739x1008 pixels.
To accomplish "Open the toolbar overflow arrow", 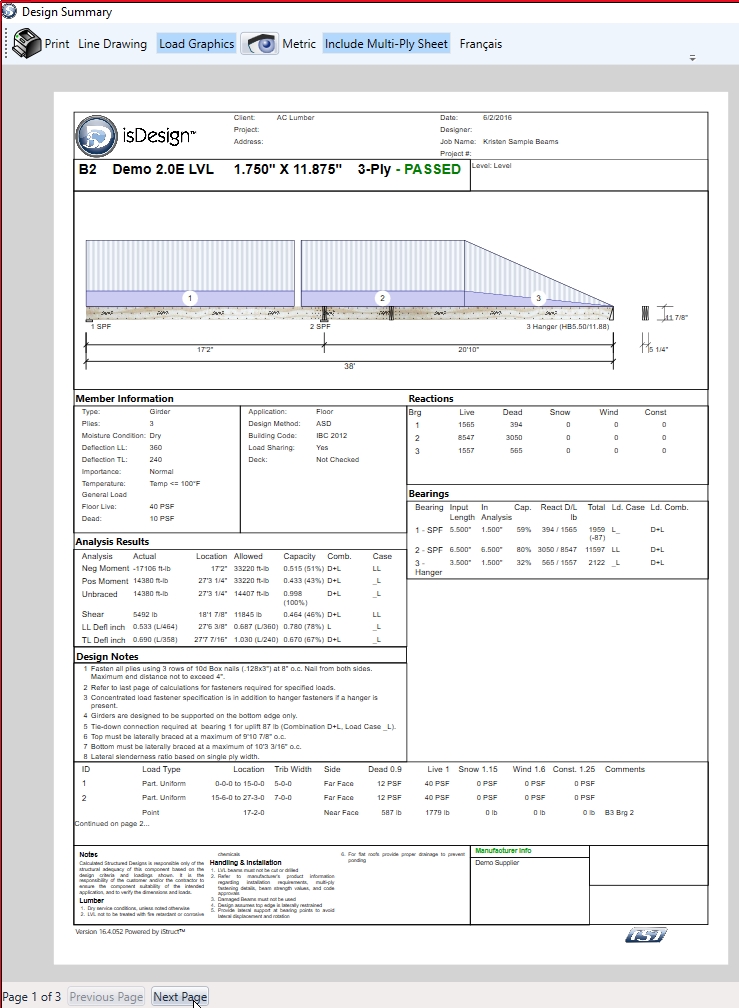I will coord(692,58).
